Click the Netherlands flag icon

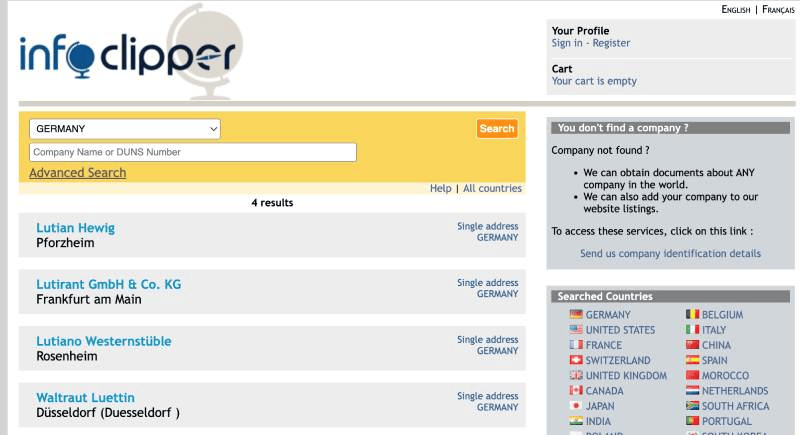coord(692,391)
